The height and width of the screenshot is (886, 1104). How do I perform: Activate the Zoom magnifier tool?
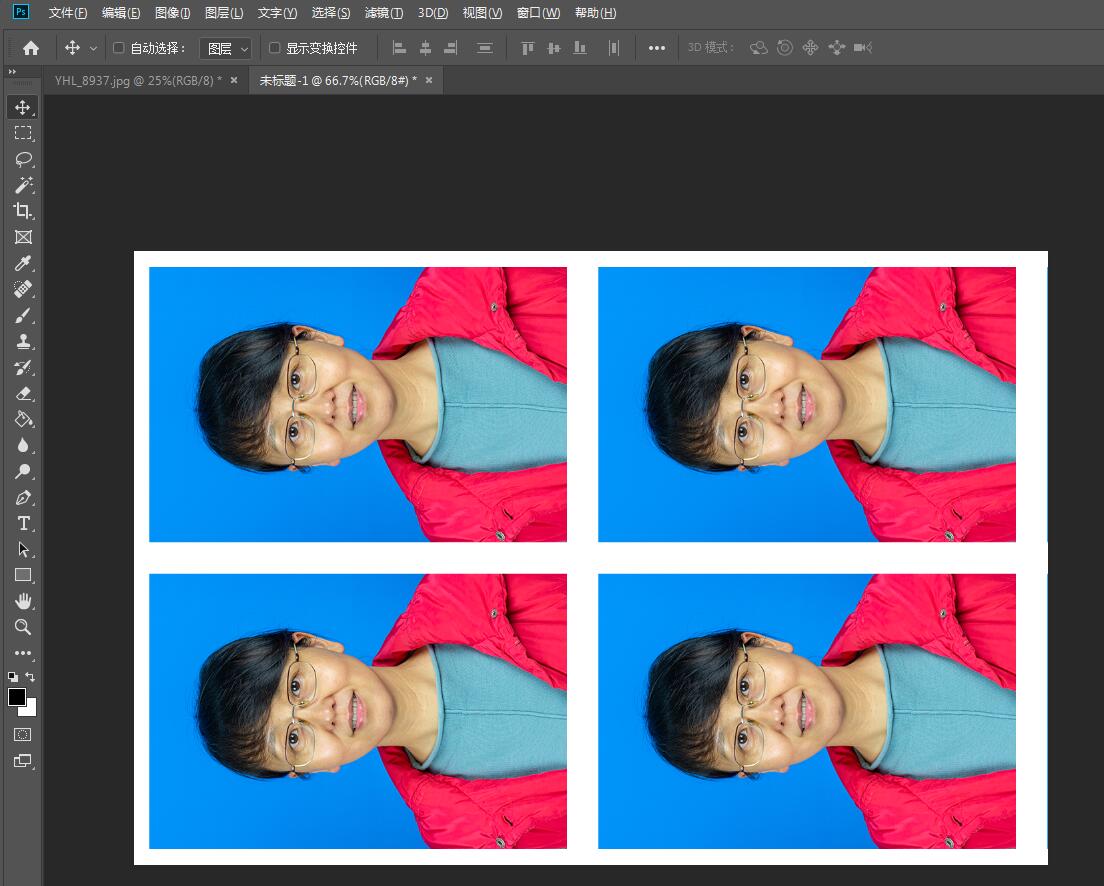click(23, 627)
